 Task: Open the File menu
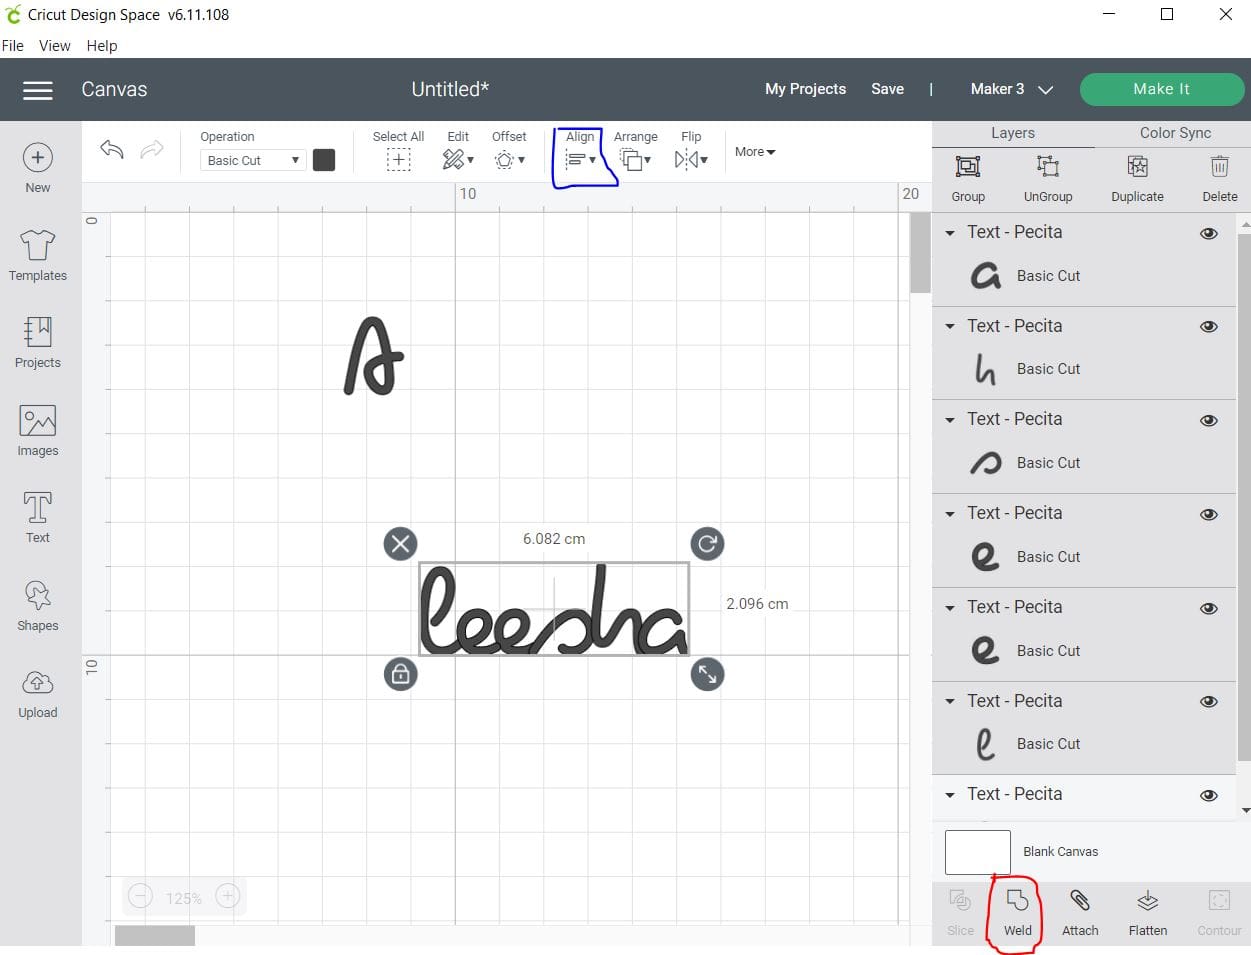click(x=13, y=46)
